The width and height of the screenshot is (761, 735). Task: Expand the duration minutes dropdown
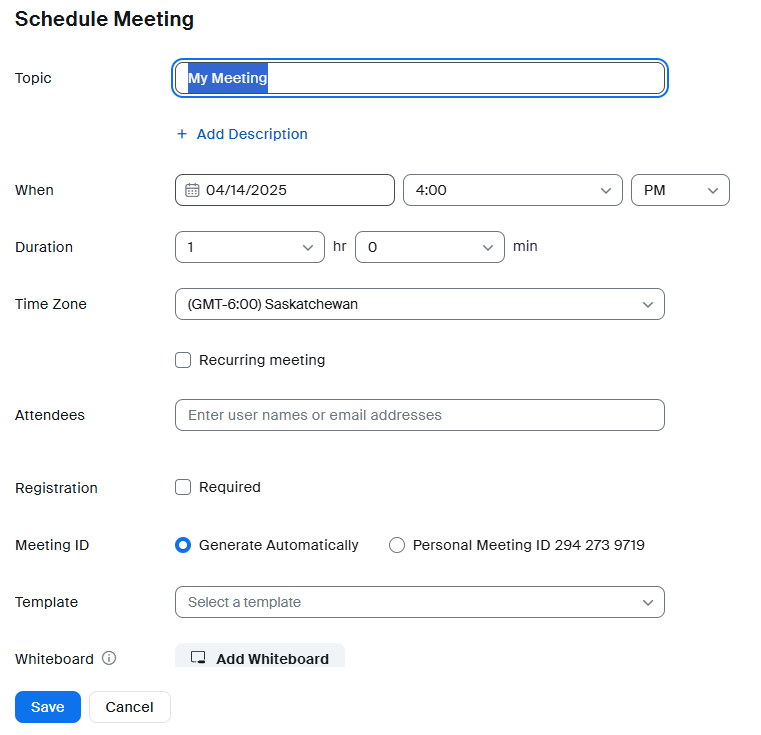click(x=430, y=247)
